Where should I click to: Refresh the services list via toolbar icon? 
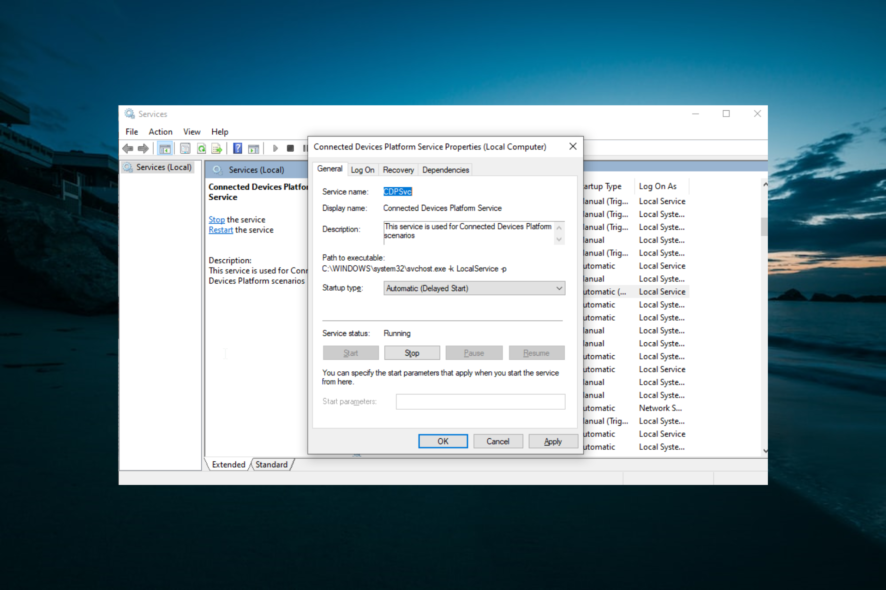pyautogui.click(x=201, y=149)
